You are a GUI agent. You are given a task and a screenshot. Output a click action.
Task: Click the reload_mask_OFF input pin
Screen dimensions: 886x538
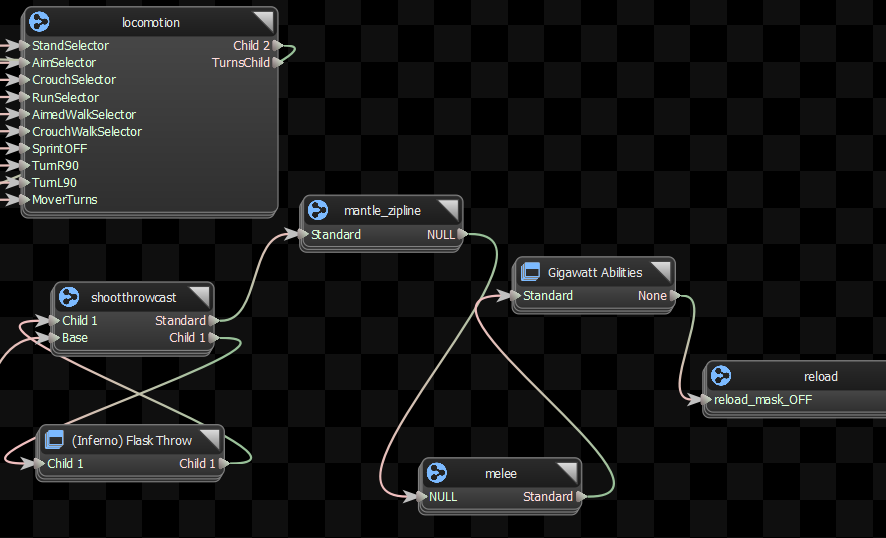tap(706, 400)
